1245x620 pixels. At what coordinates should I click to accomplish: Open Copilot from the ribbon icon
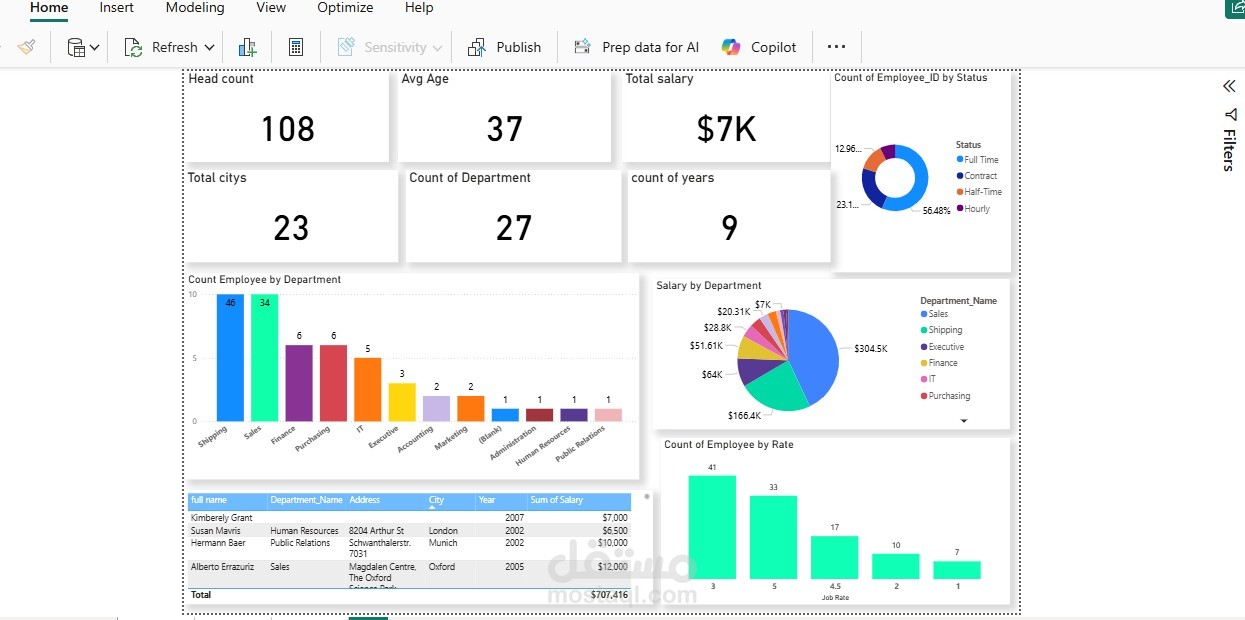click(731, 47)
